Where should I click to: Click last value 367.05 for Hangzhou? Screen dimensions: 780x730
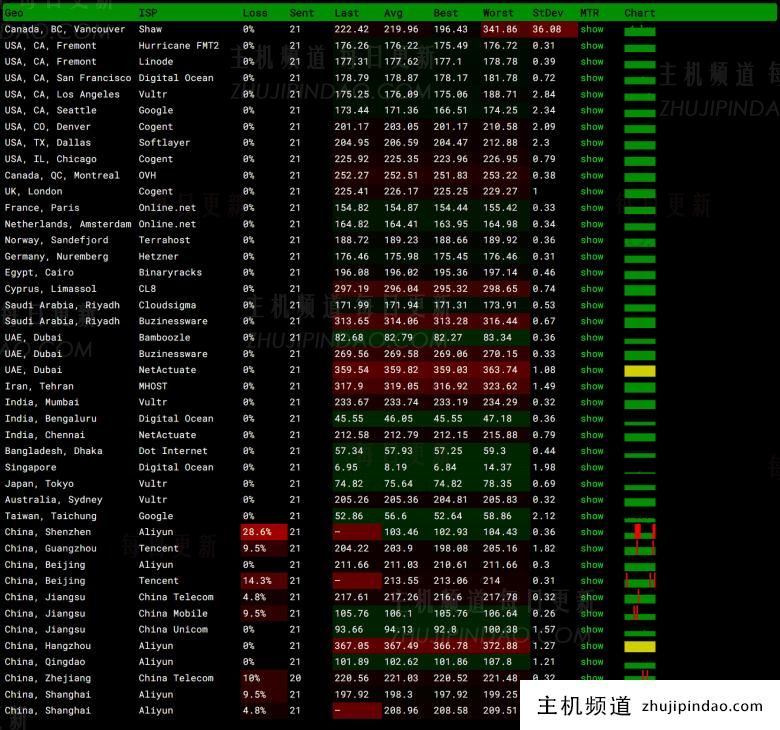(x=352, y=646)
